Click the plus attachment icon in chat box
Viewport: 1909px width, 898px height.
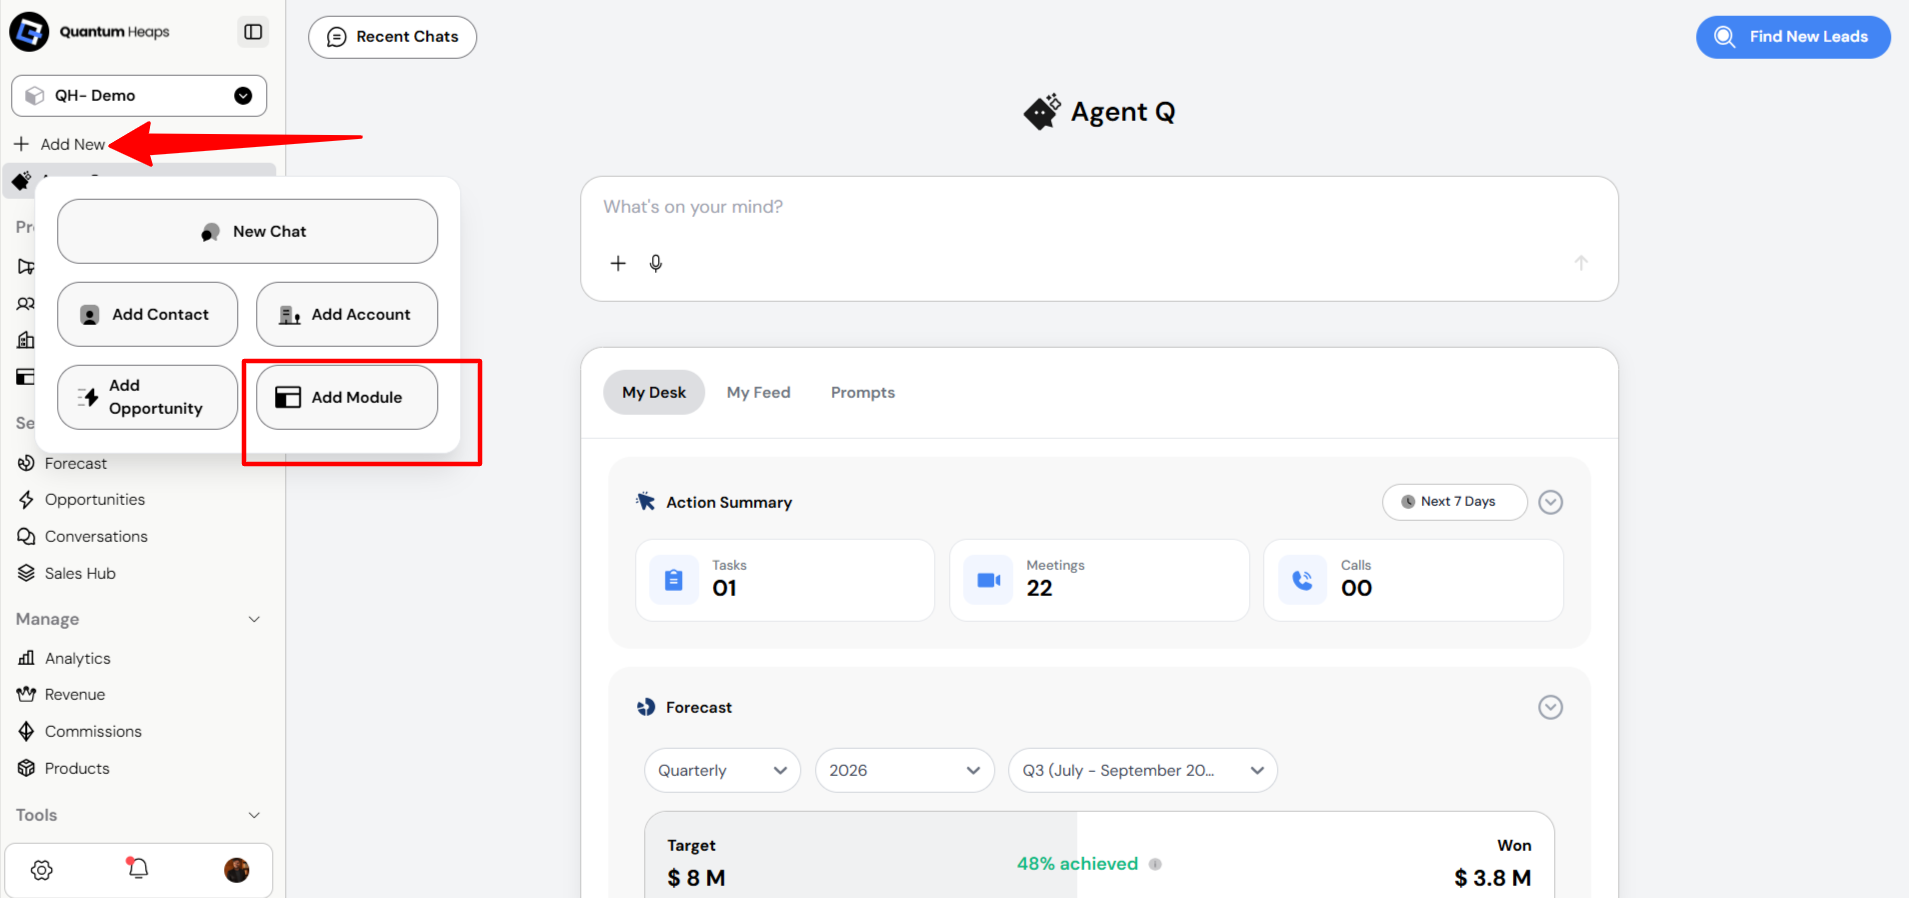(618, 263)
